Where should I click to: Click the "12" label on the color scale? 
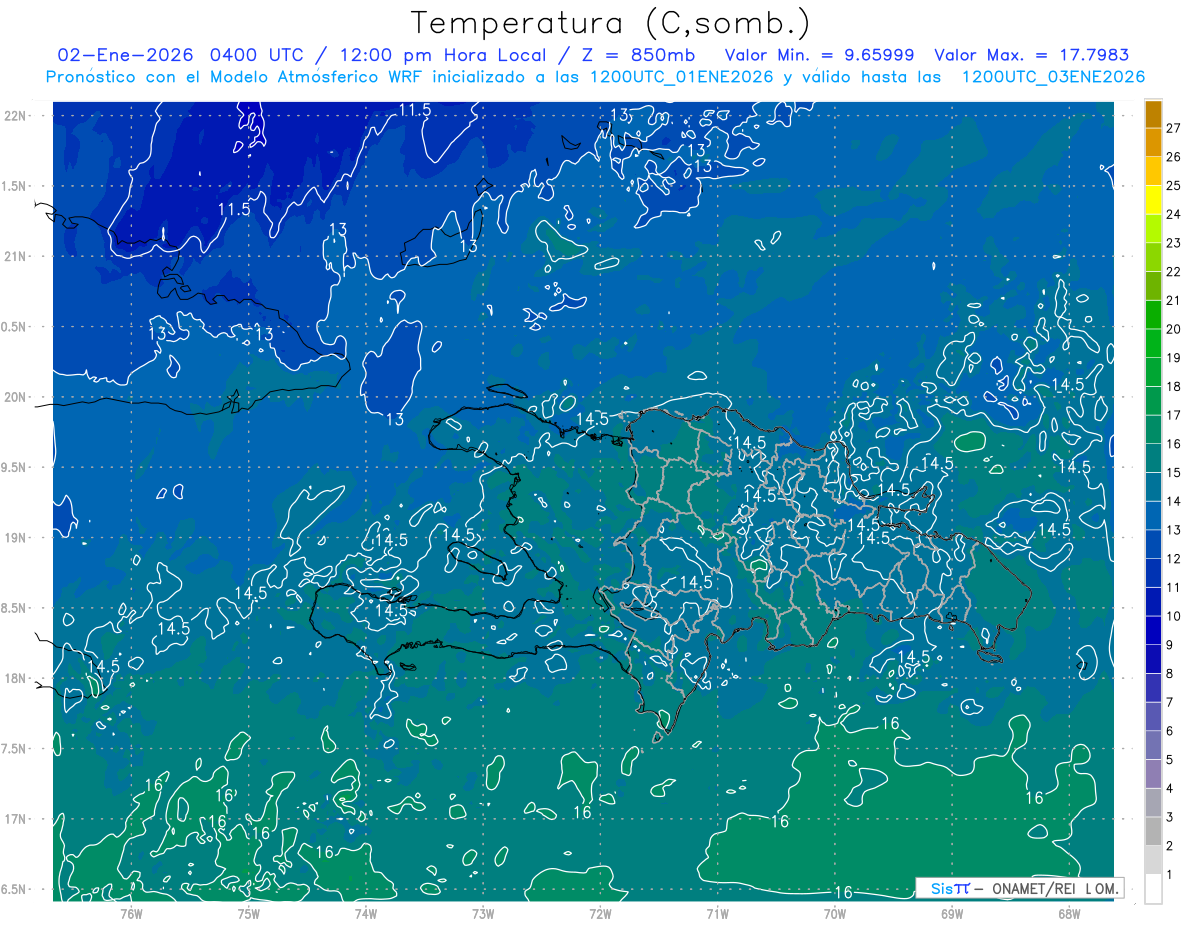(x=1174, y=558)
